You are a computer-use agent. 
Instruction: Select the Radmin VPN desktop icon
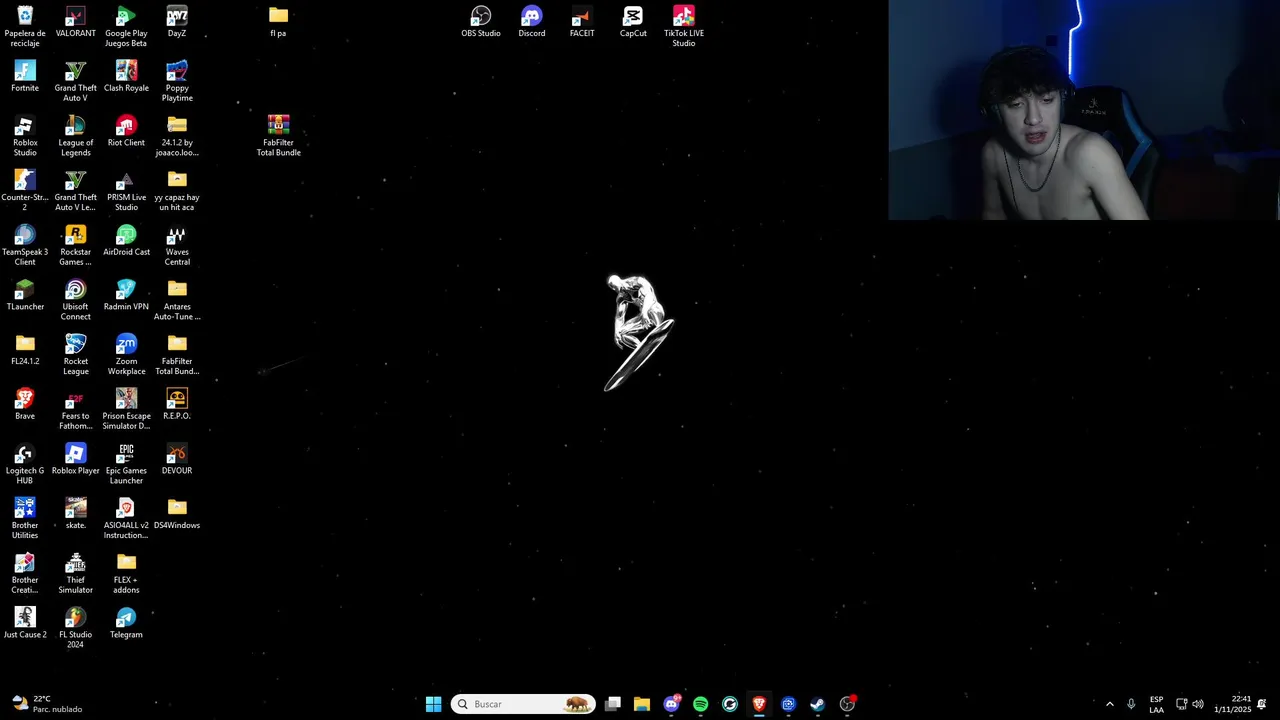[126, 295]
